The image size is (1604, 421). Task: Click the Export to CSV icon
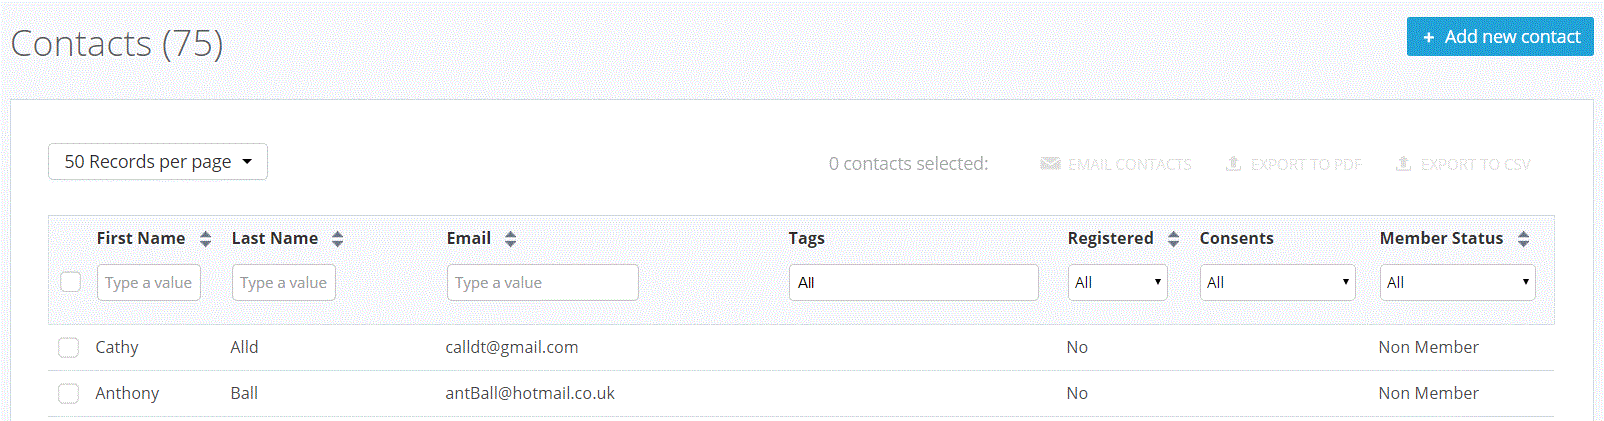pos(1403,164)
